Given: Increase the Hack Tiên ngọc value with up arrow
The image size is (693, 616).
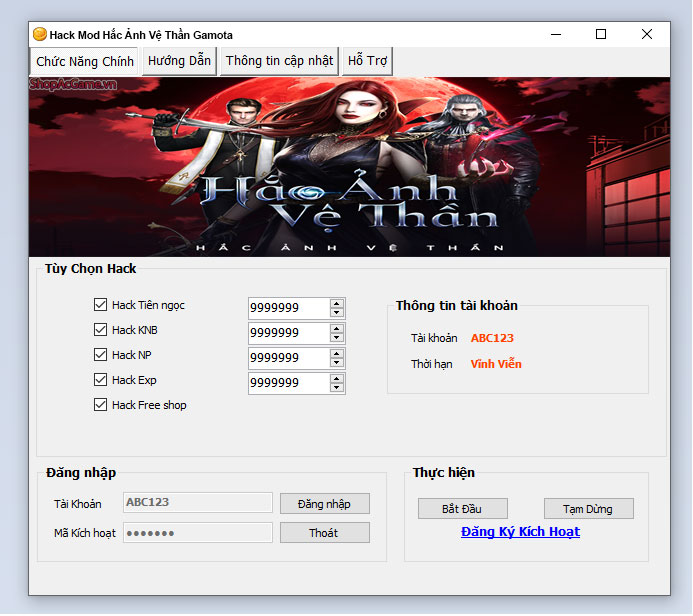Looking at the screenshot, I should pos(337,304).
